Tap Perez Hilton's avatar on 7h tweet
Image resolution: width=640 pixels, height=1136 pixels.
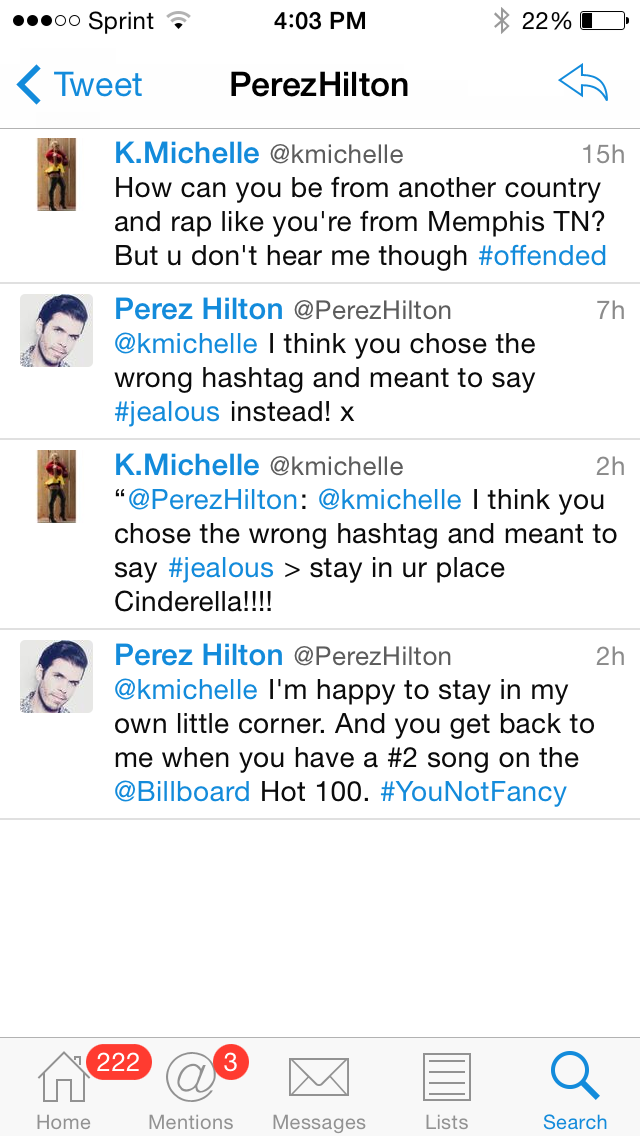pos(57,330)
